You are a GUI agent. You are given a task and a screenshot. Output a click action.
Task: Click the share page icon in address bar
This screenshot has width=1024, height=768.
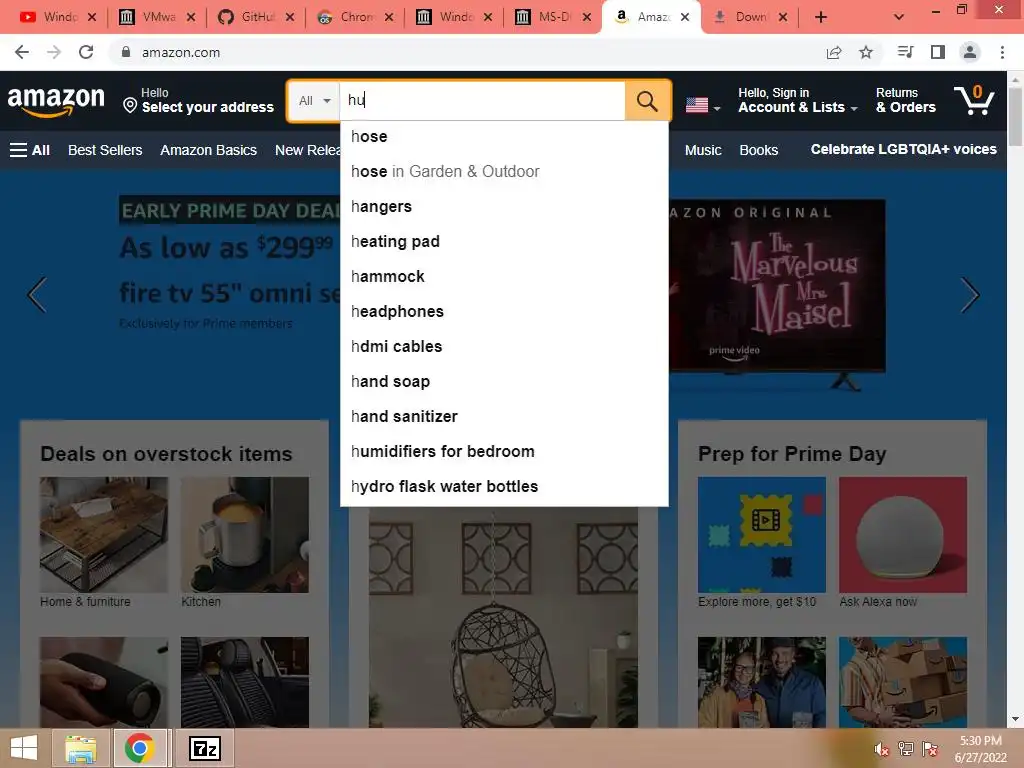point(834,52)
